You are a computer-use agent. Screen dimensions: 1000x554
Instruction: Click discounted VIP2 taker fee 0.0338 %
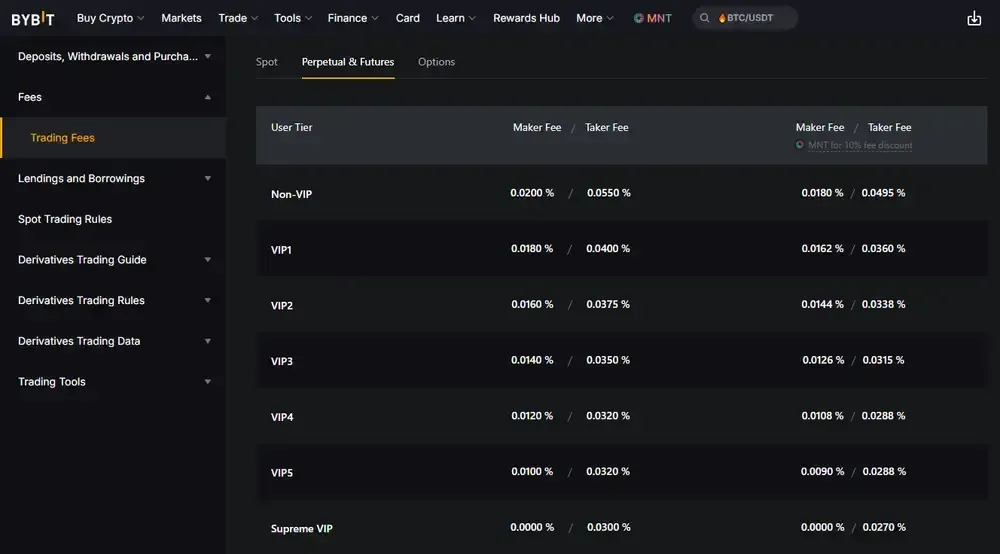[x=883, y=304]
